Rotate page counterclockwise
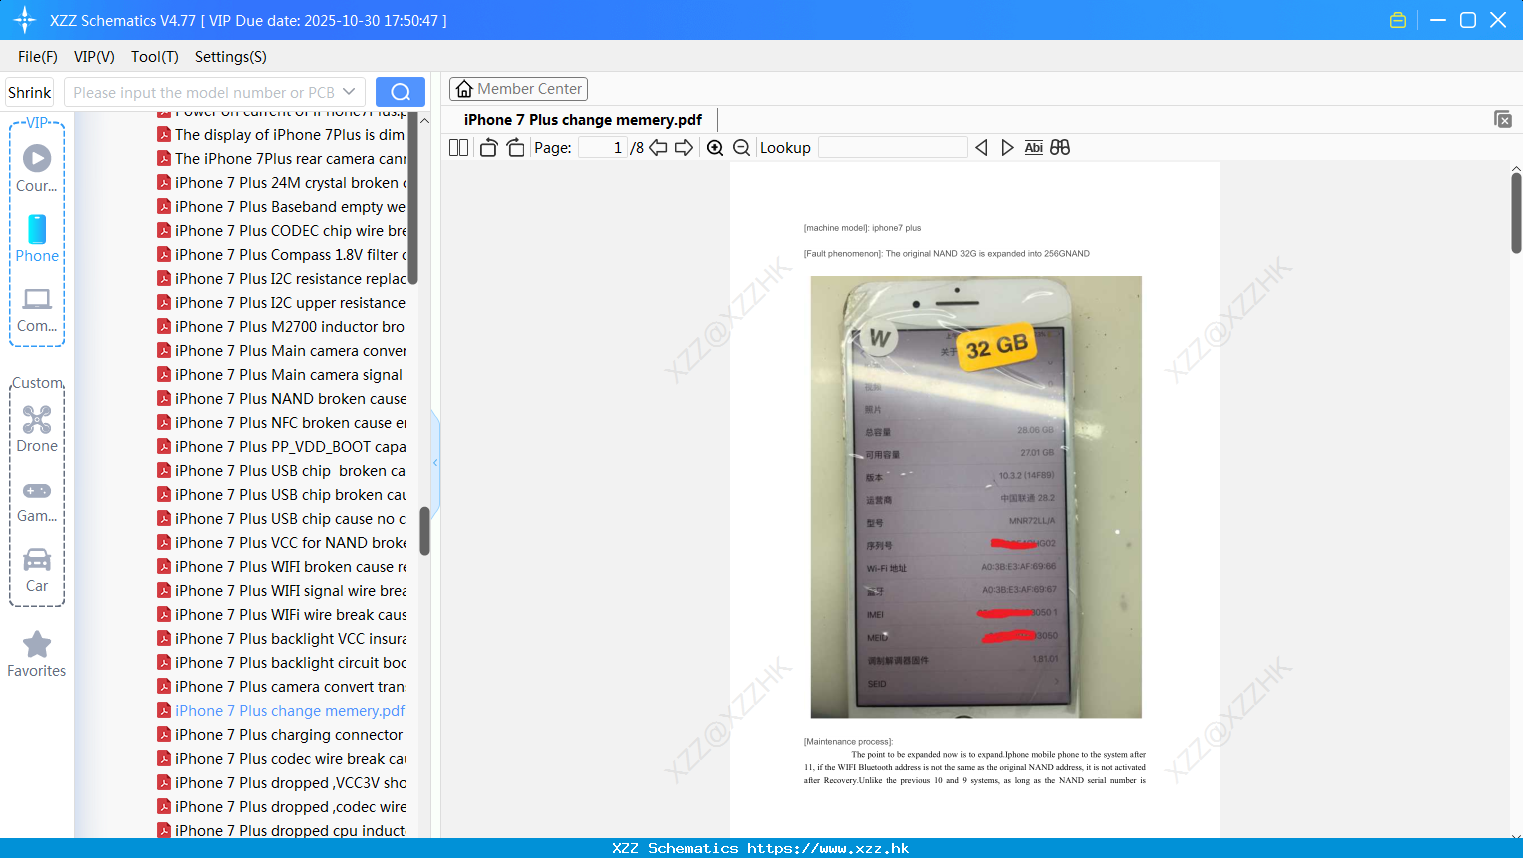 coord(488,148)
